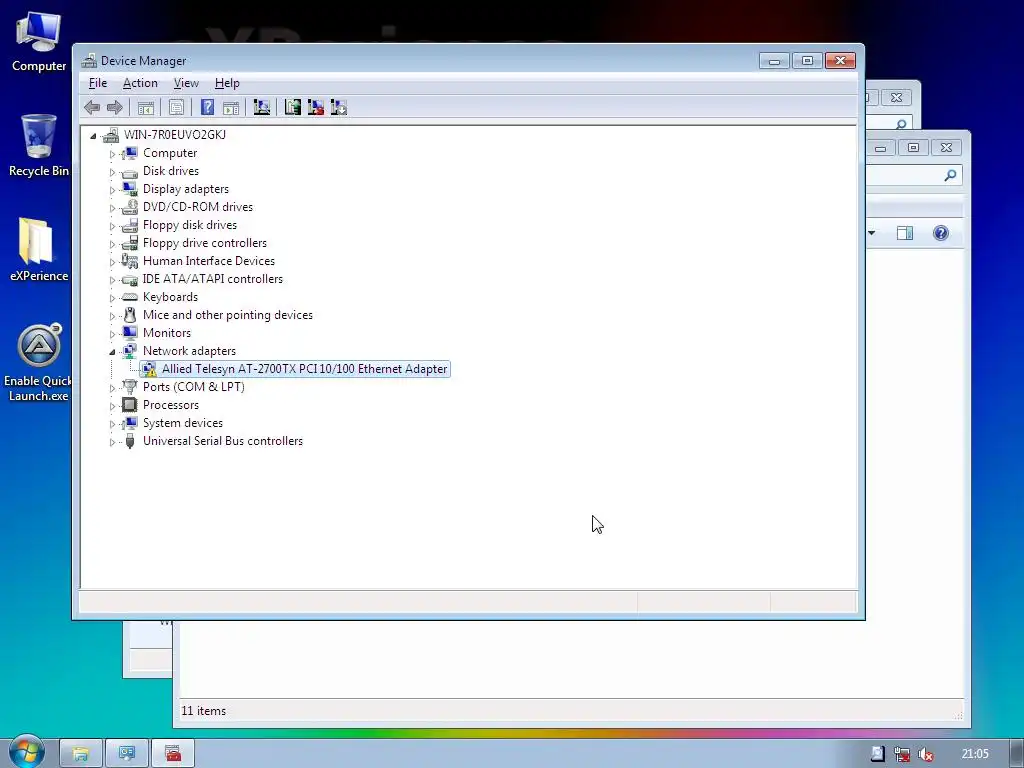The width and height of the screenshot is (1024, 768).
Task: Open the Action menu
Action: pos(140,83)
